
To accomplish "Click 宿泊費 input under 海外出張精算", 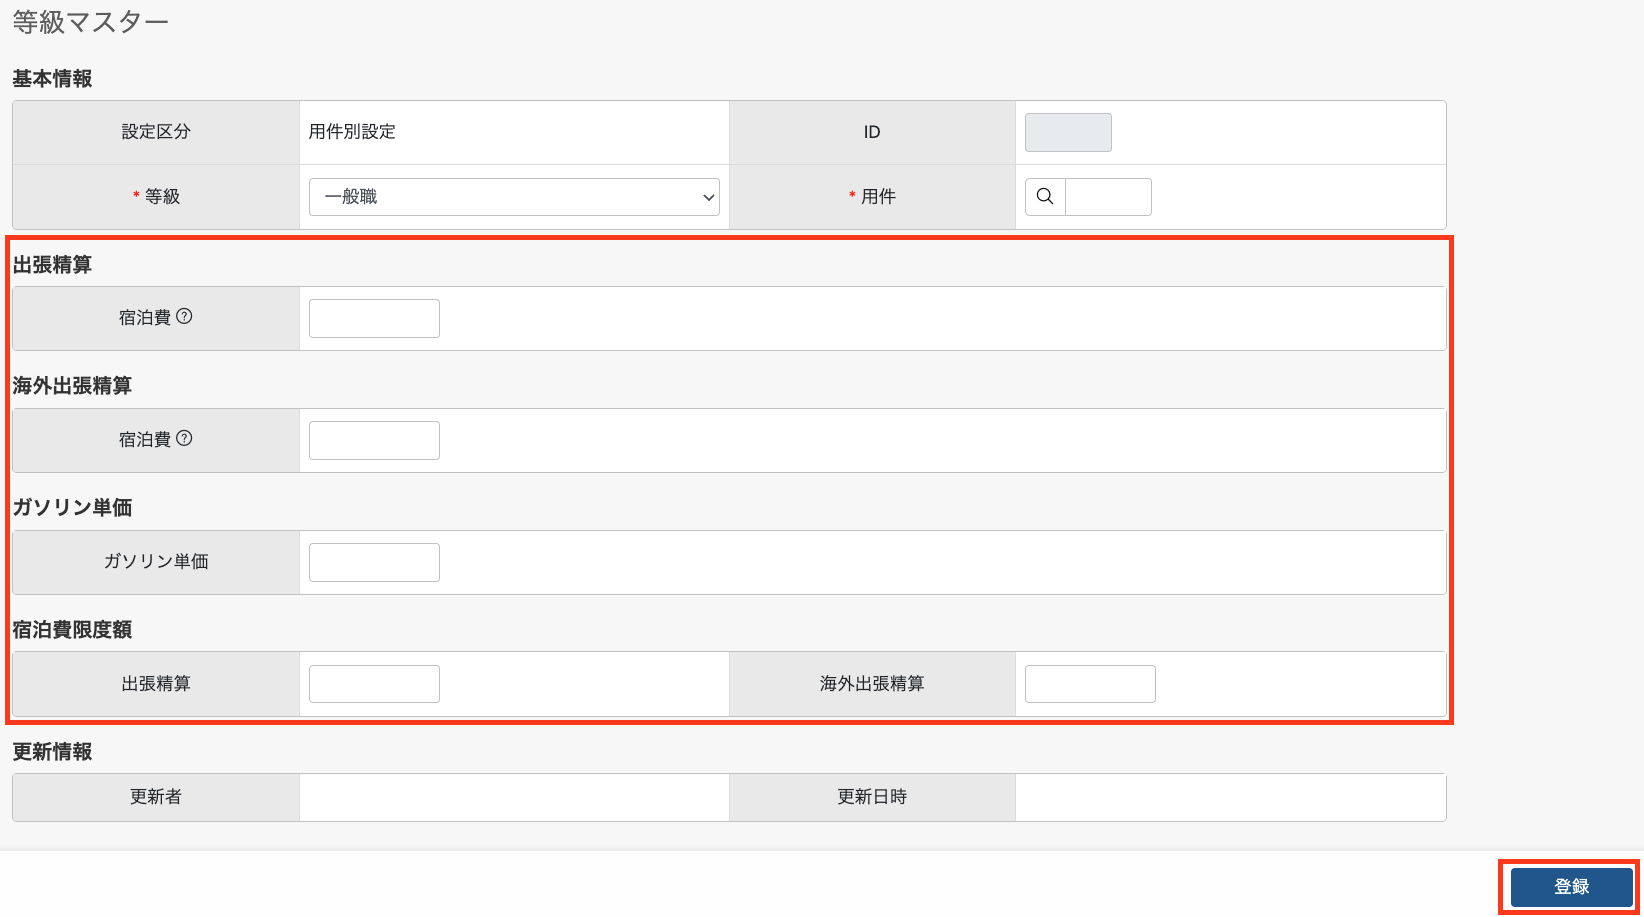I will [x=374, y=440].
